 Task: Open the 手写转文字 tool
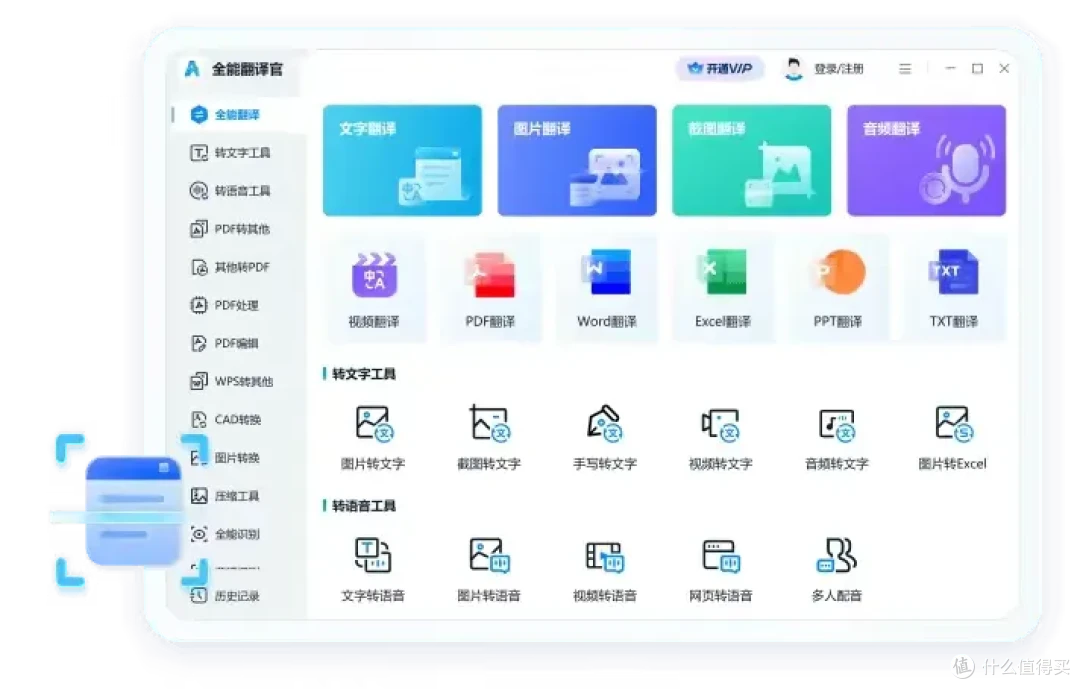point(605,438)
